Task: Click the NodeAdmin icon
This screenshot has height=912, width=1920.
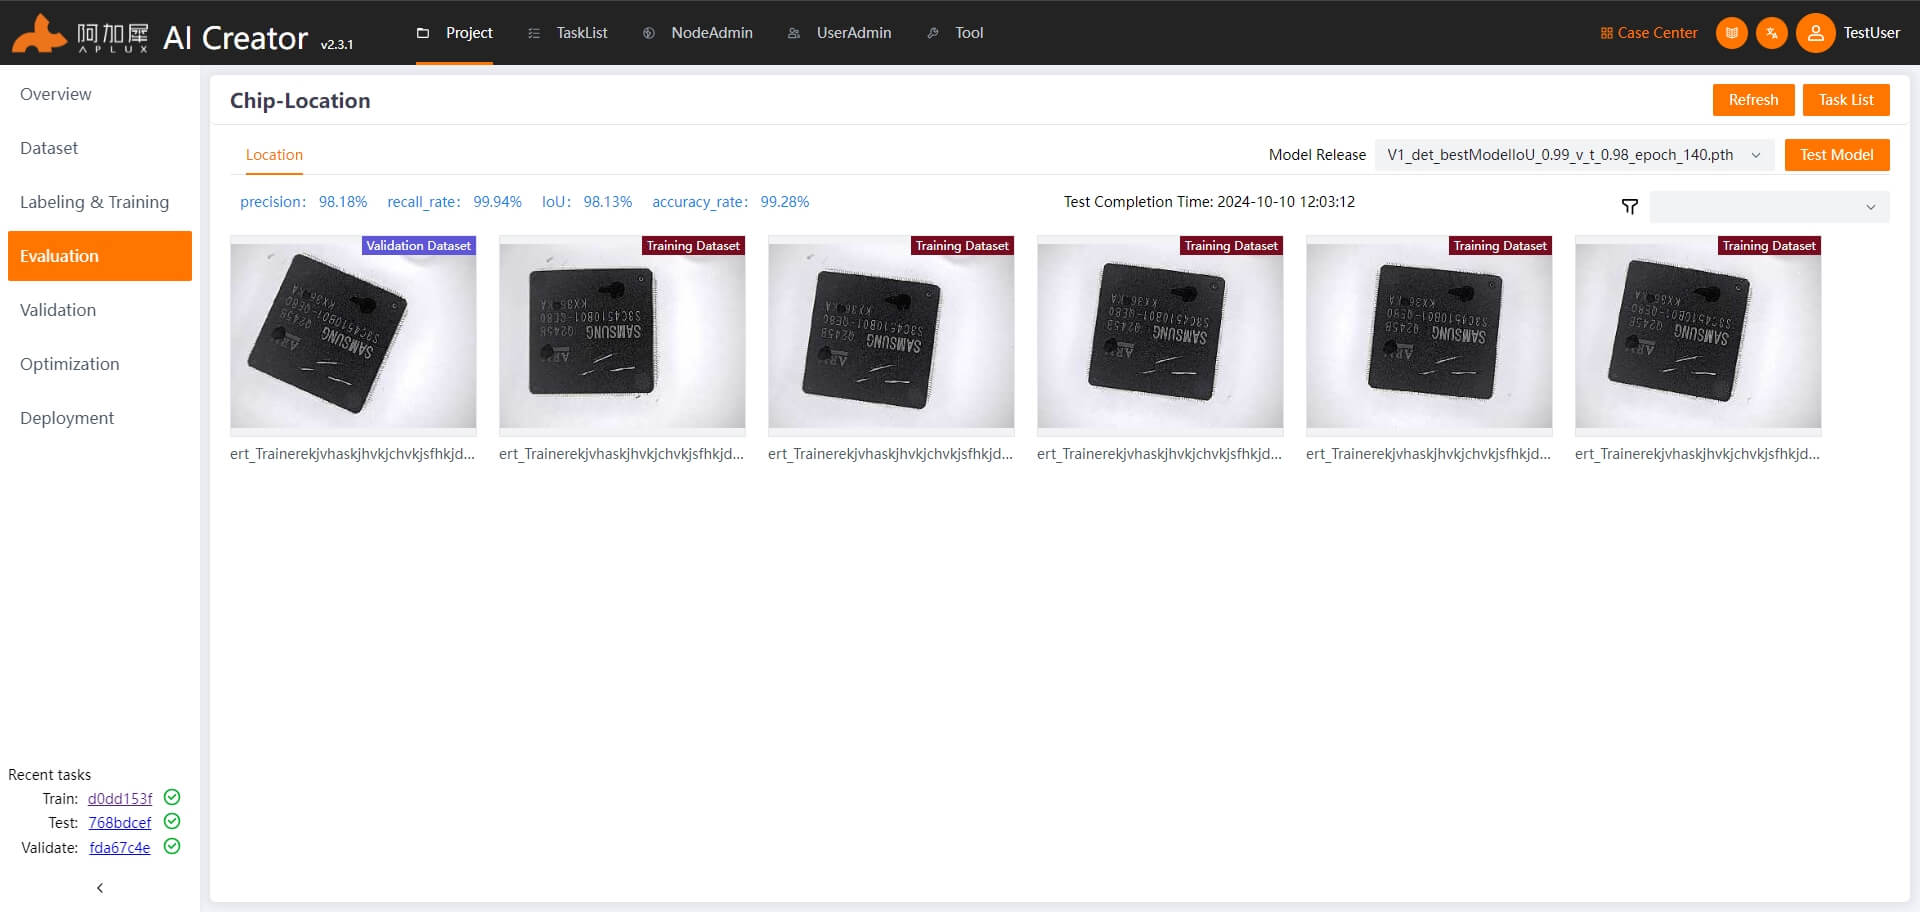Action: 649,33
